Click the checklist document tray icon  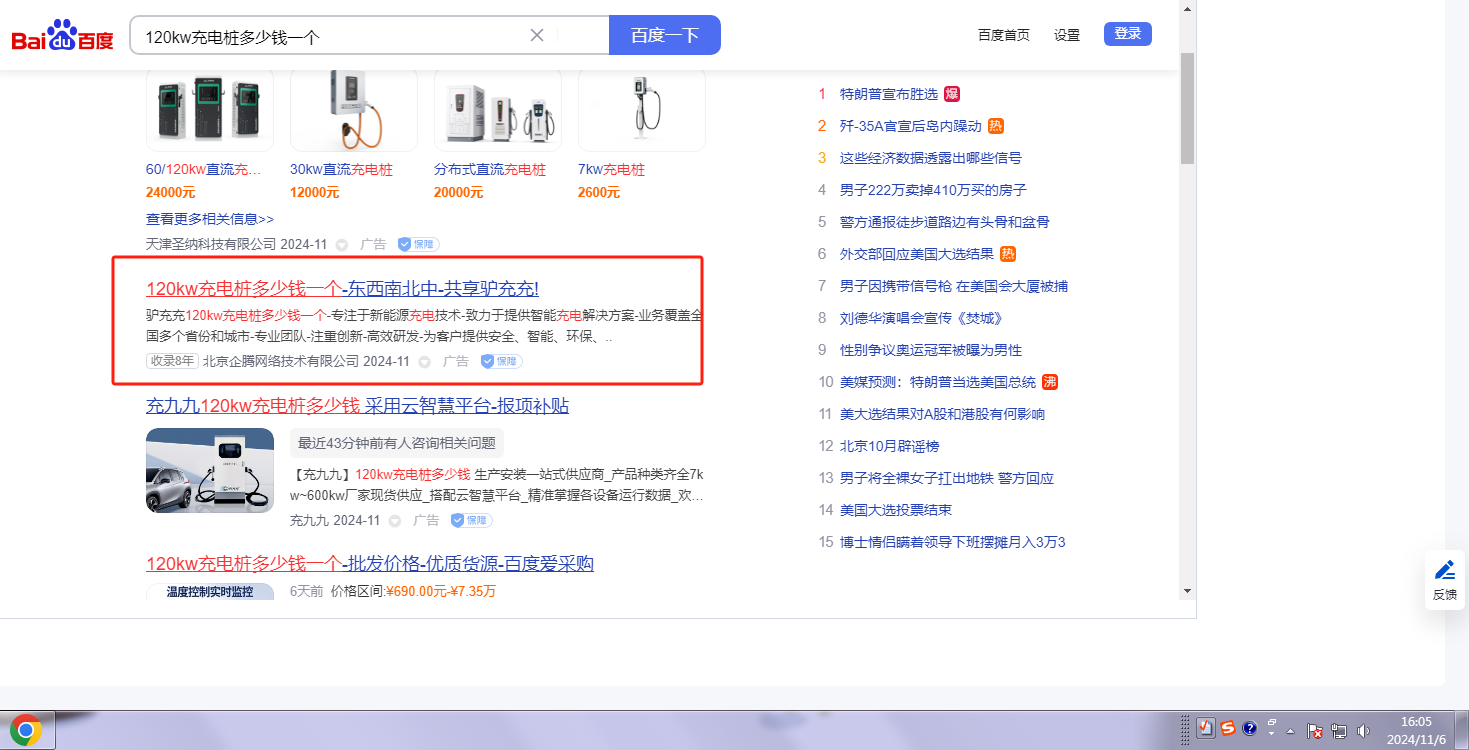pyautogui.click(x=1206, y=729)
